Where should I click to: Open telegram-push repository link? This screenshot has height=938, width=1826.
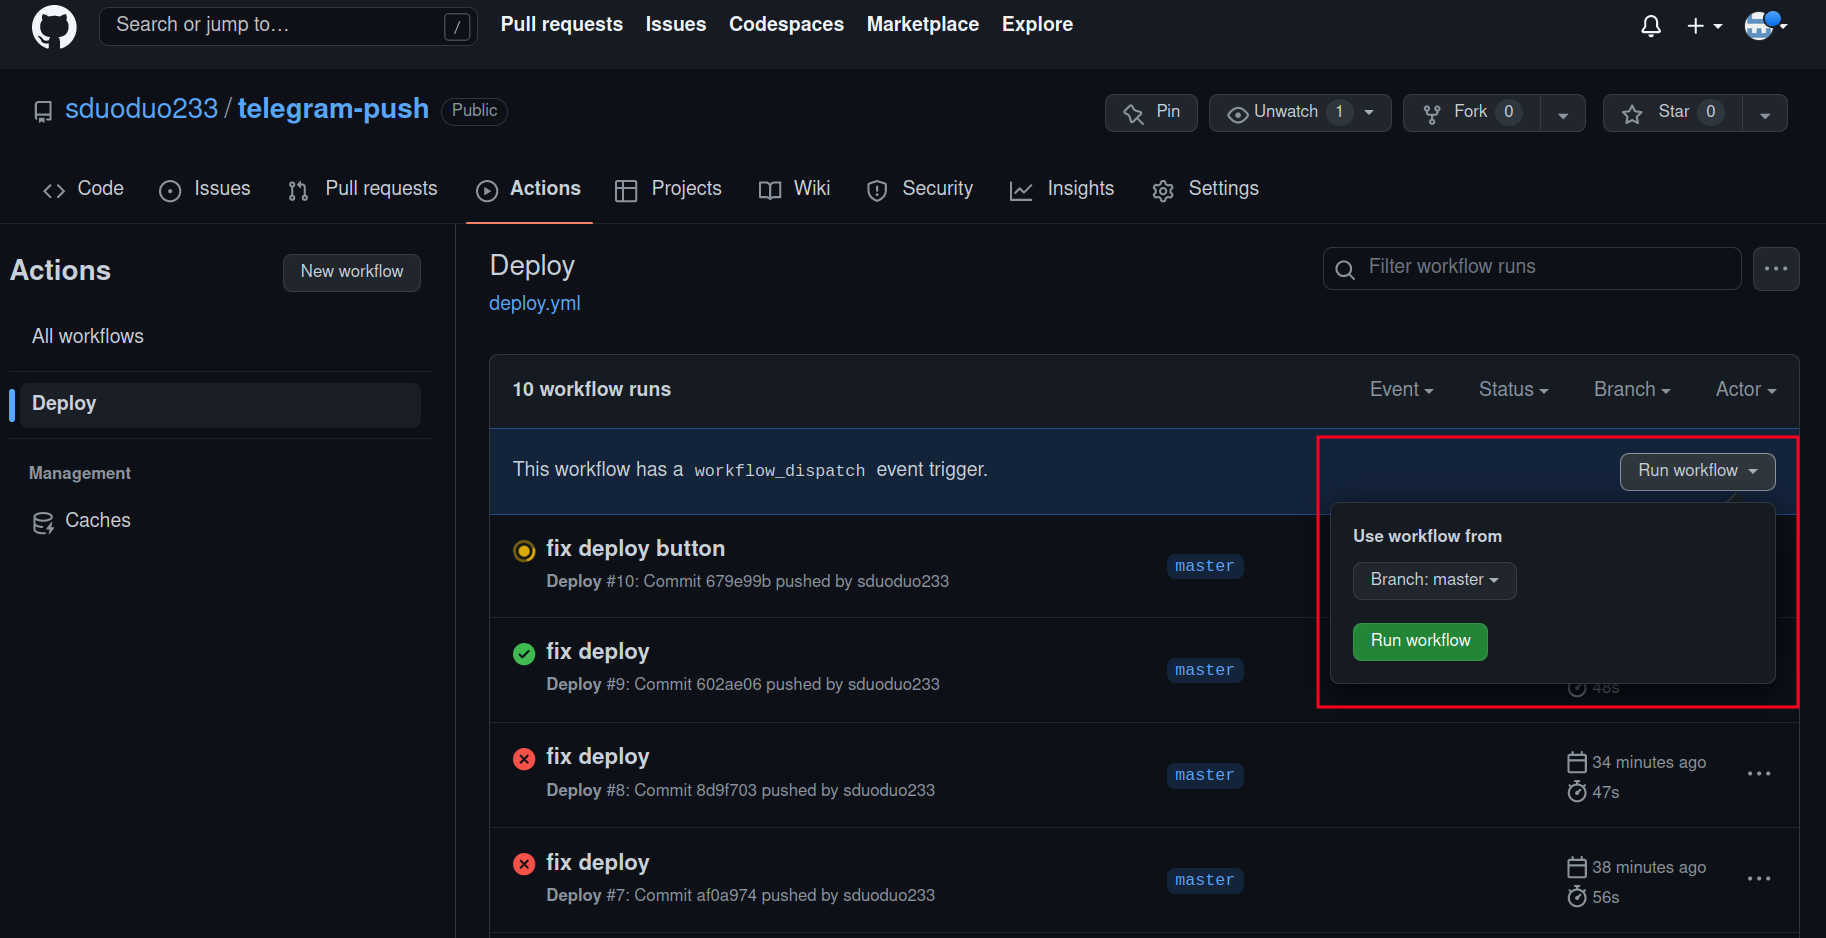click(x=333, y=109)
